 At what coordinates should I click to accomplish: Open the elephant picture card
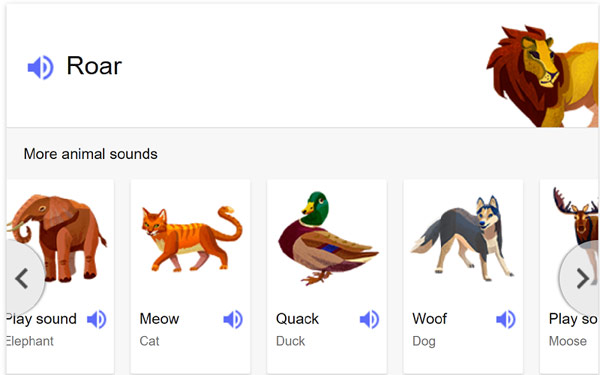pos(57,238)
